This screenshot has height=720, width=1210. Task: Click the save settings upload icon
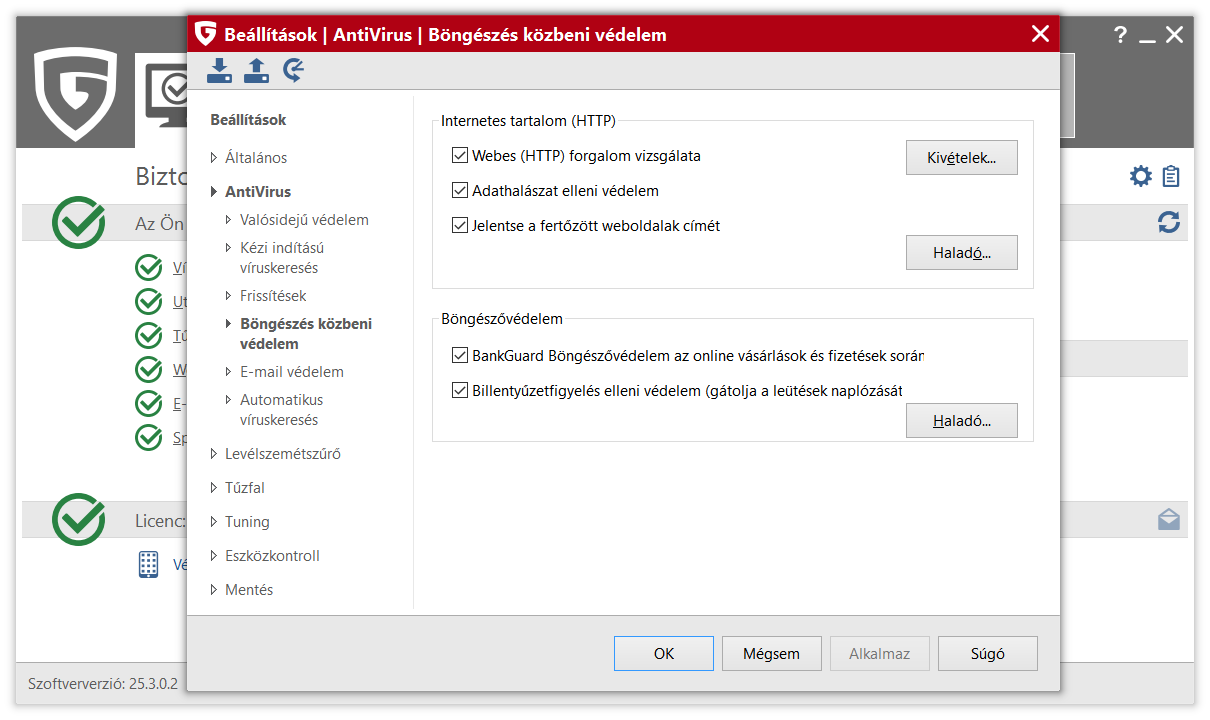[257, 70]
